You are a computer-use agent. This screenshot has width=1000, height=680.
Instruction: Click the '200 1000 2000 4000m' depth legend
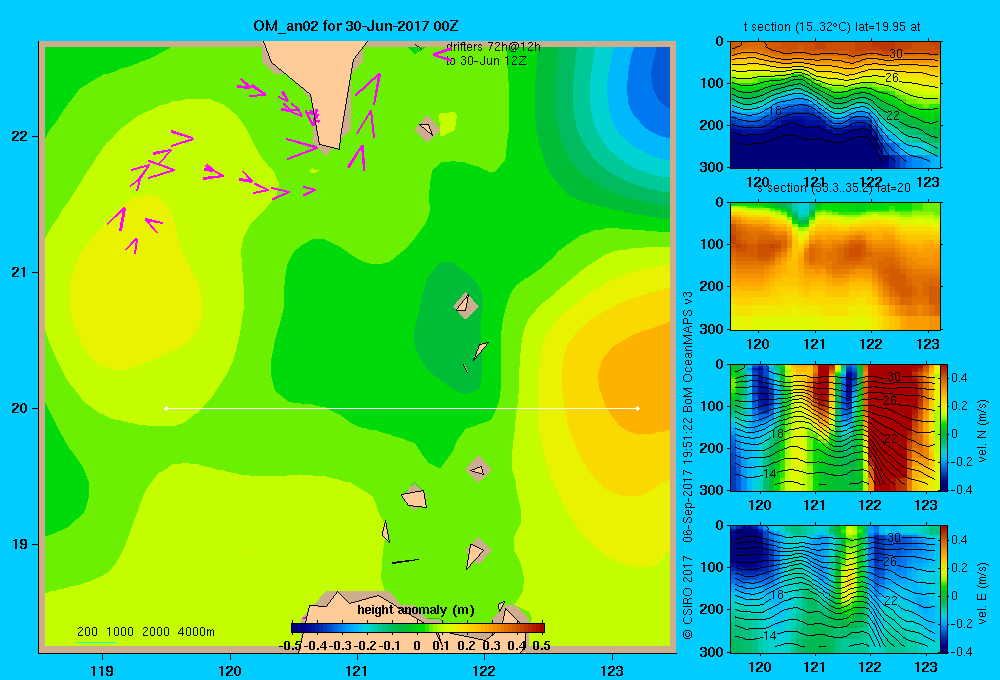145,632
